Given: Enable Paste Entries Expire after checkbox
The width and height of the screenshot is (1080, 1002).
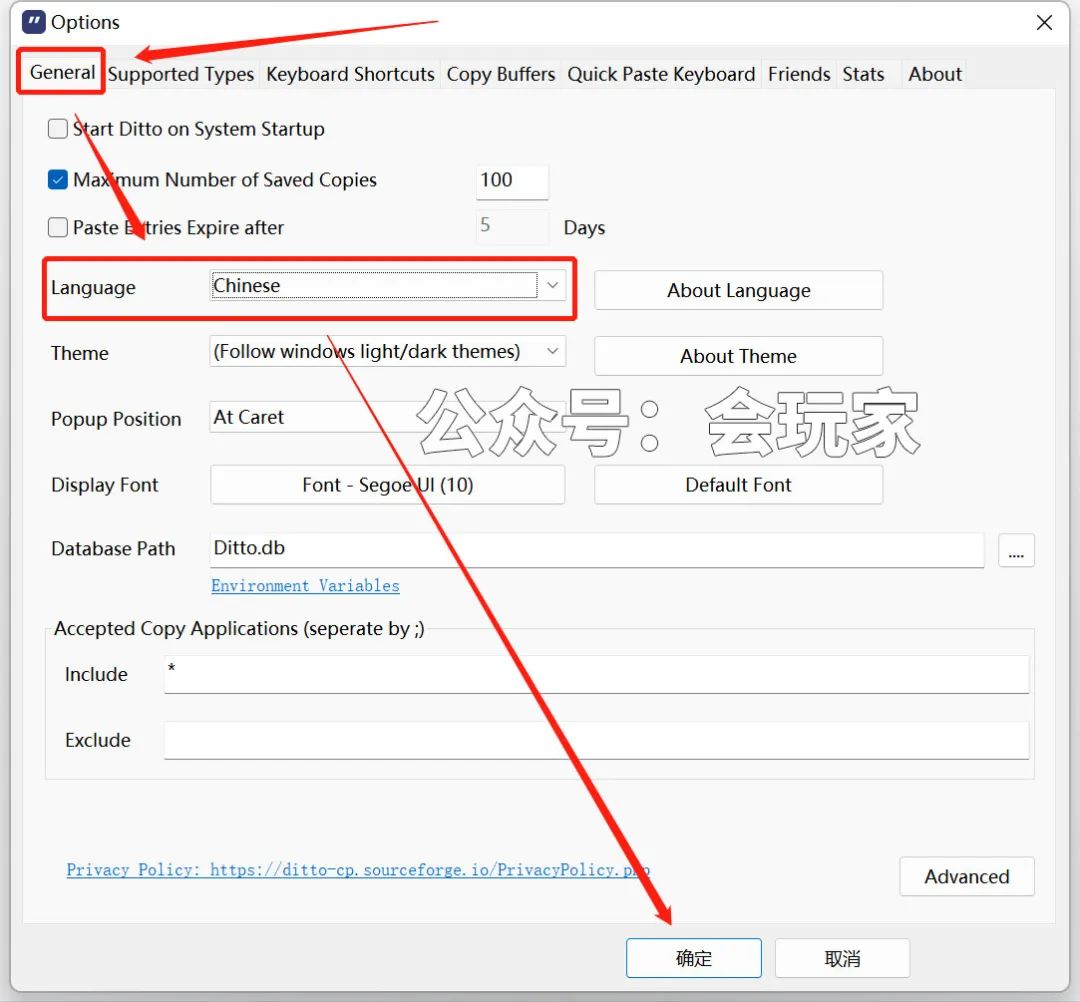Looking at the screenshot, I should coord(58,227).
